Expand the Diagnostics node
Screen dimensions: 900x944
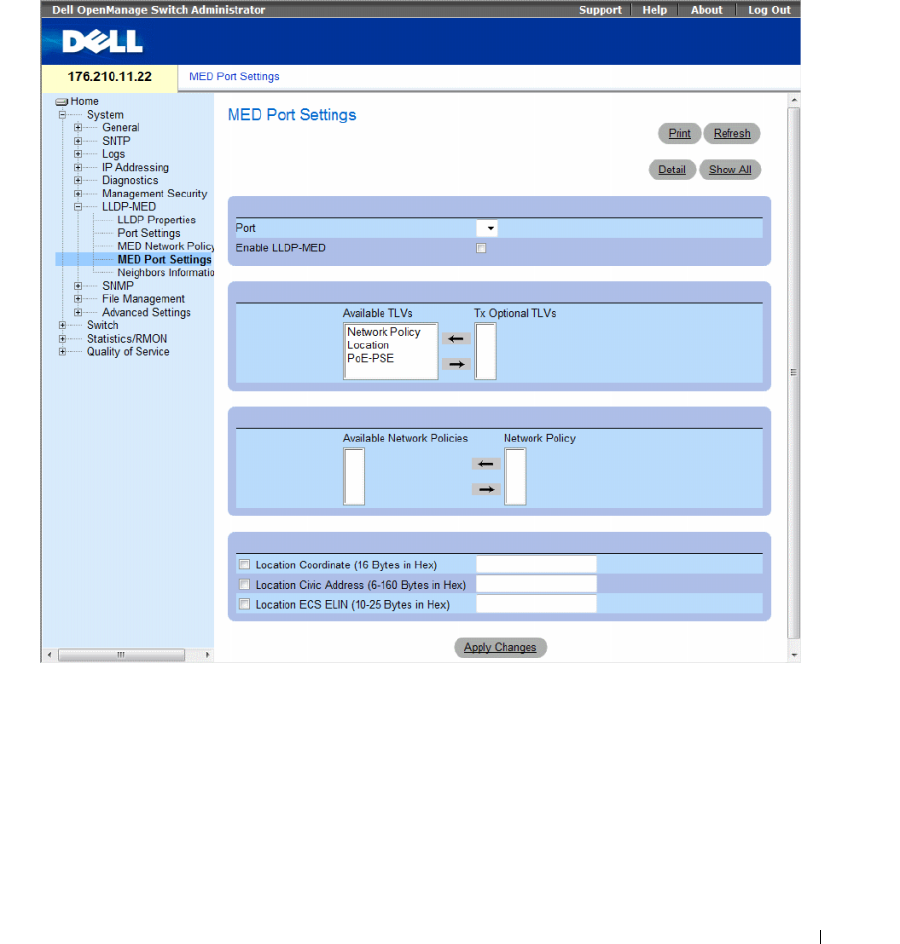(x=78, y=181)
